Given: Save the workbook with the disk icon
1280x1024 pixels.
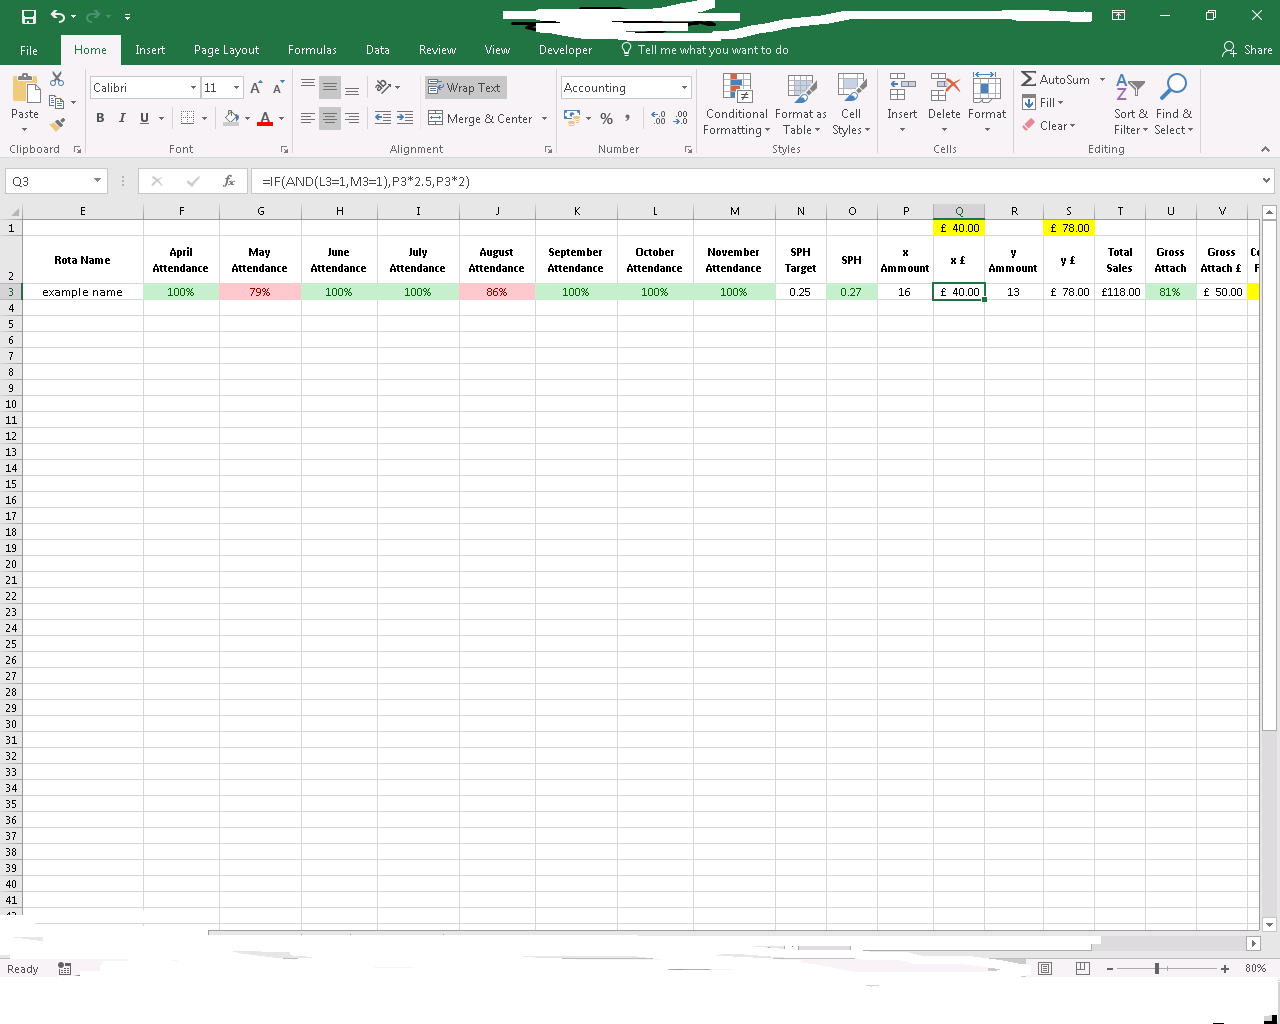Looking at the screenshot, I should pyautogui.click(x=29, y=16).
